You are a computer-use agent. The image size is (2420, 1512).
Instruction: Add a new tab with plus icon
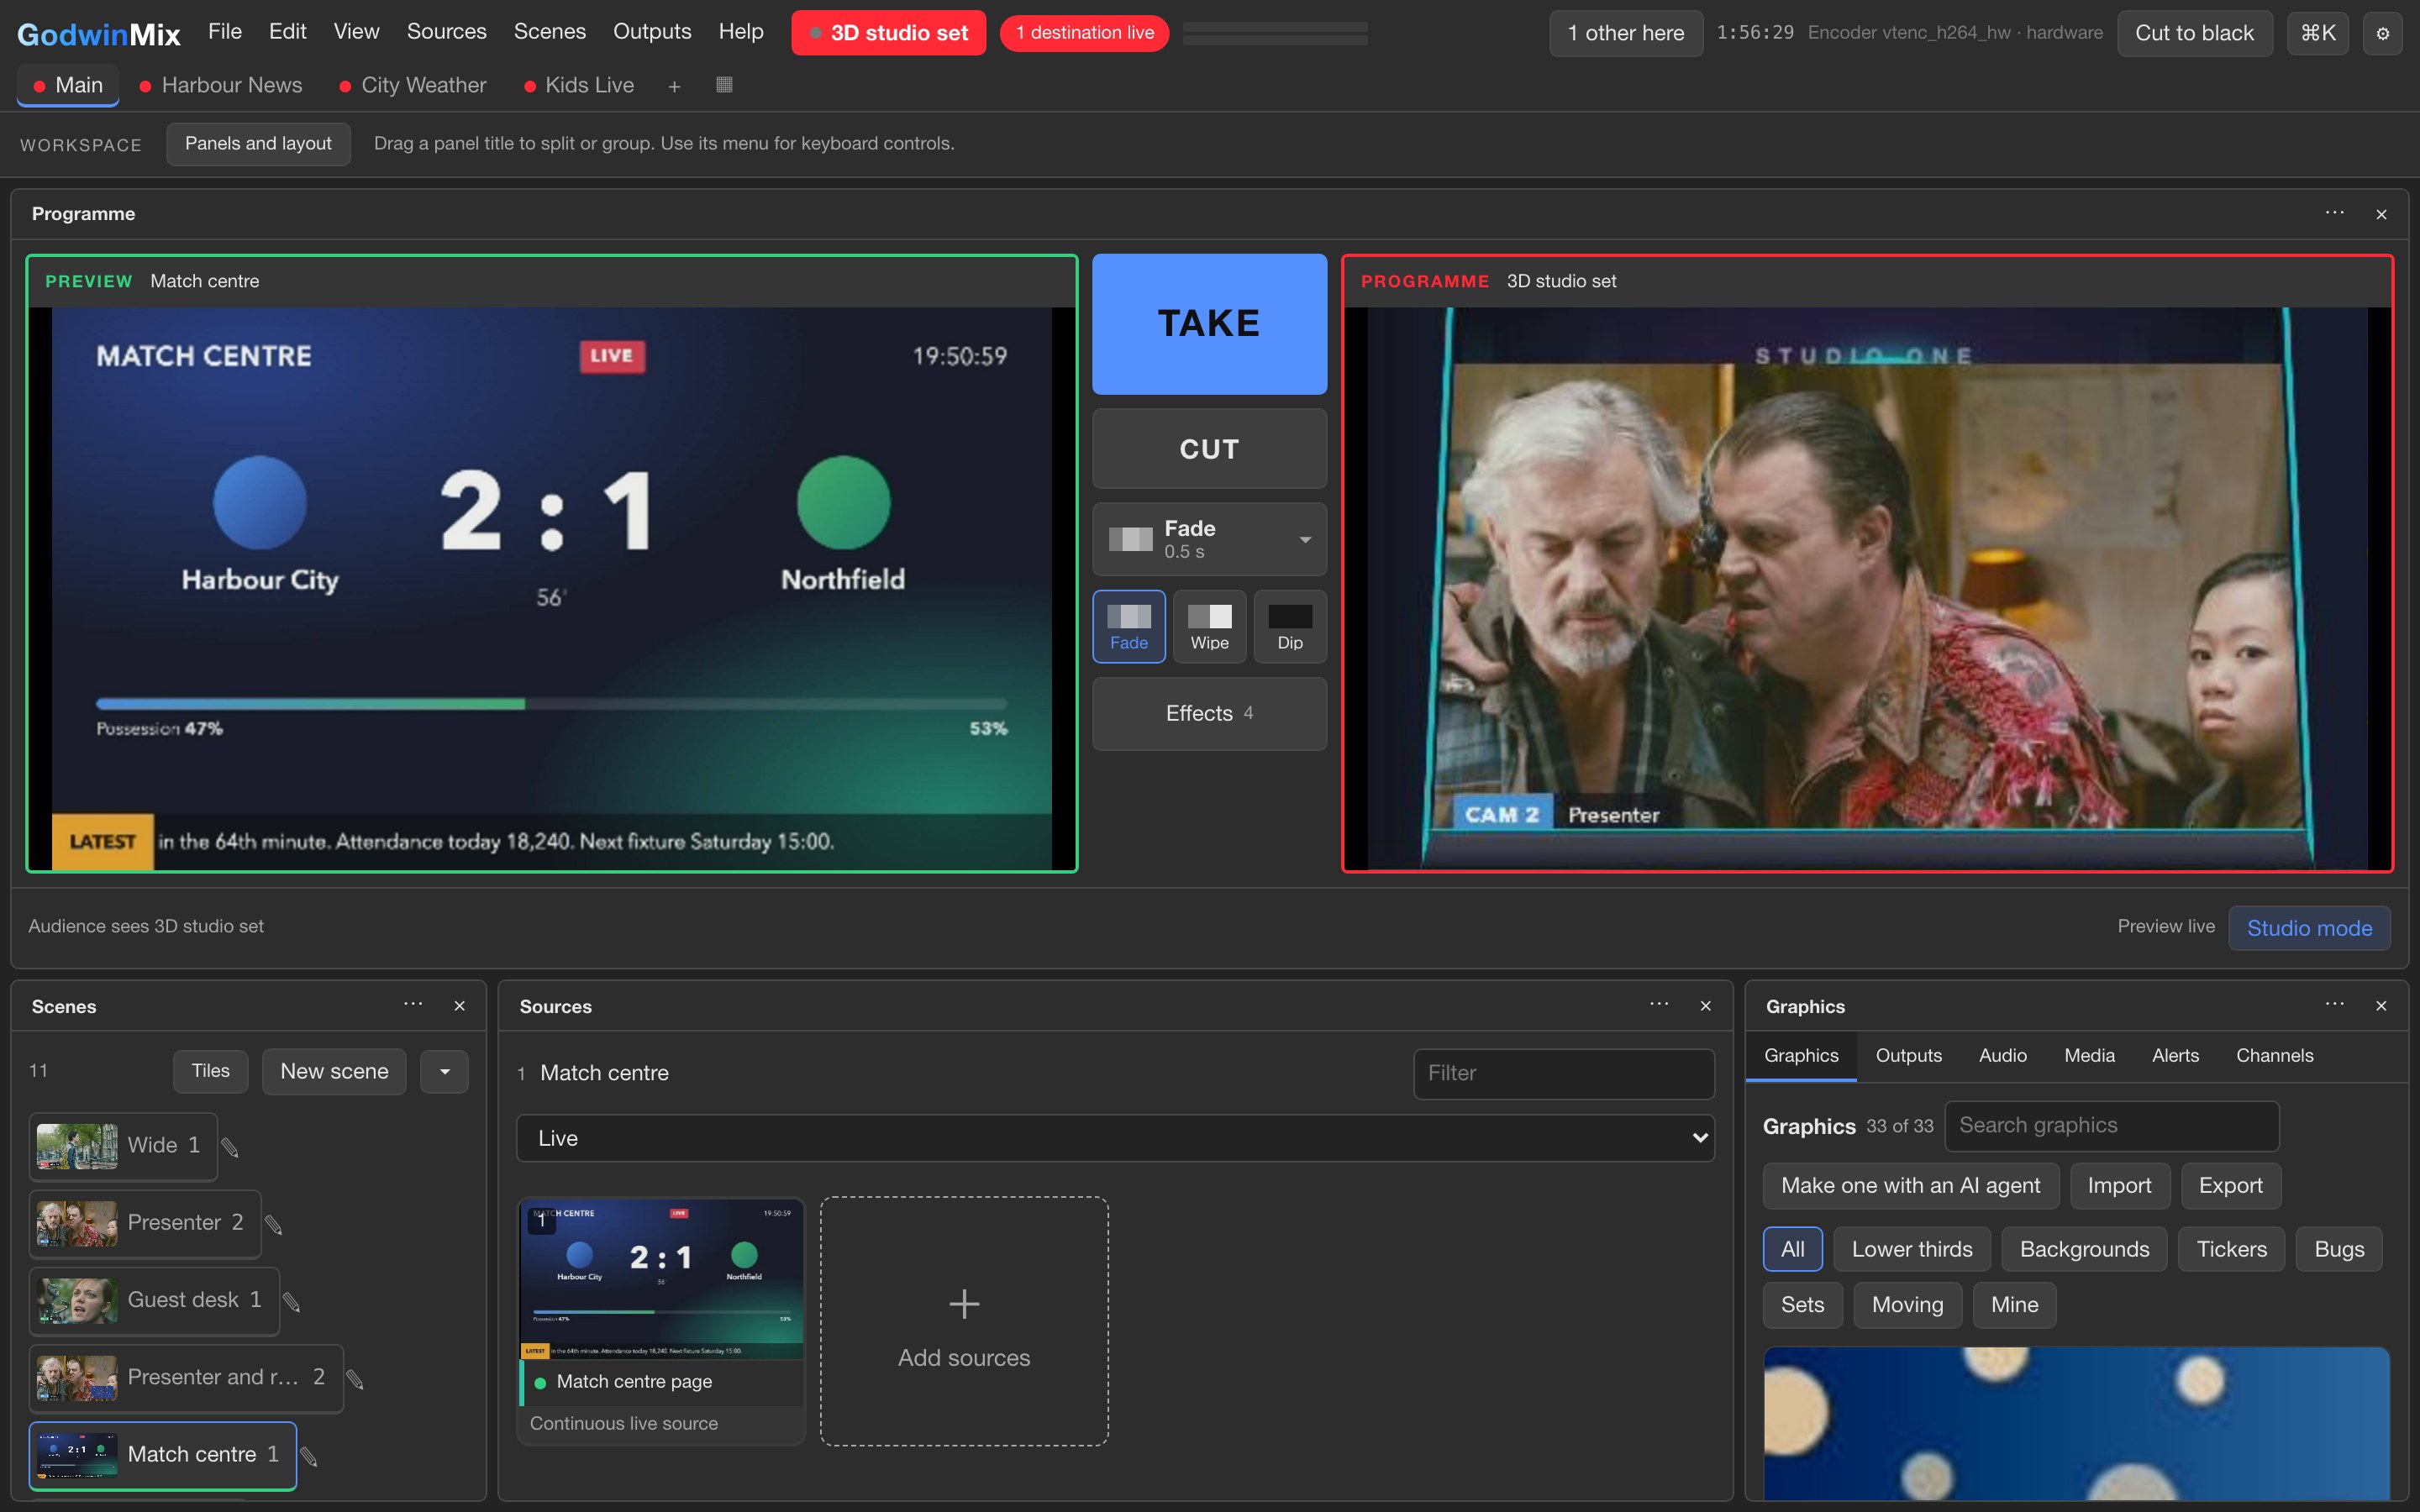674,86
